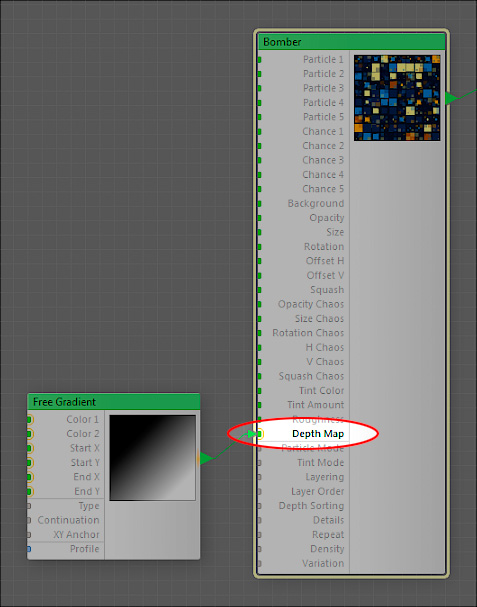Select the Density parameter label

pos(327,549)
